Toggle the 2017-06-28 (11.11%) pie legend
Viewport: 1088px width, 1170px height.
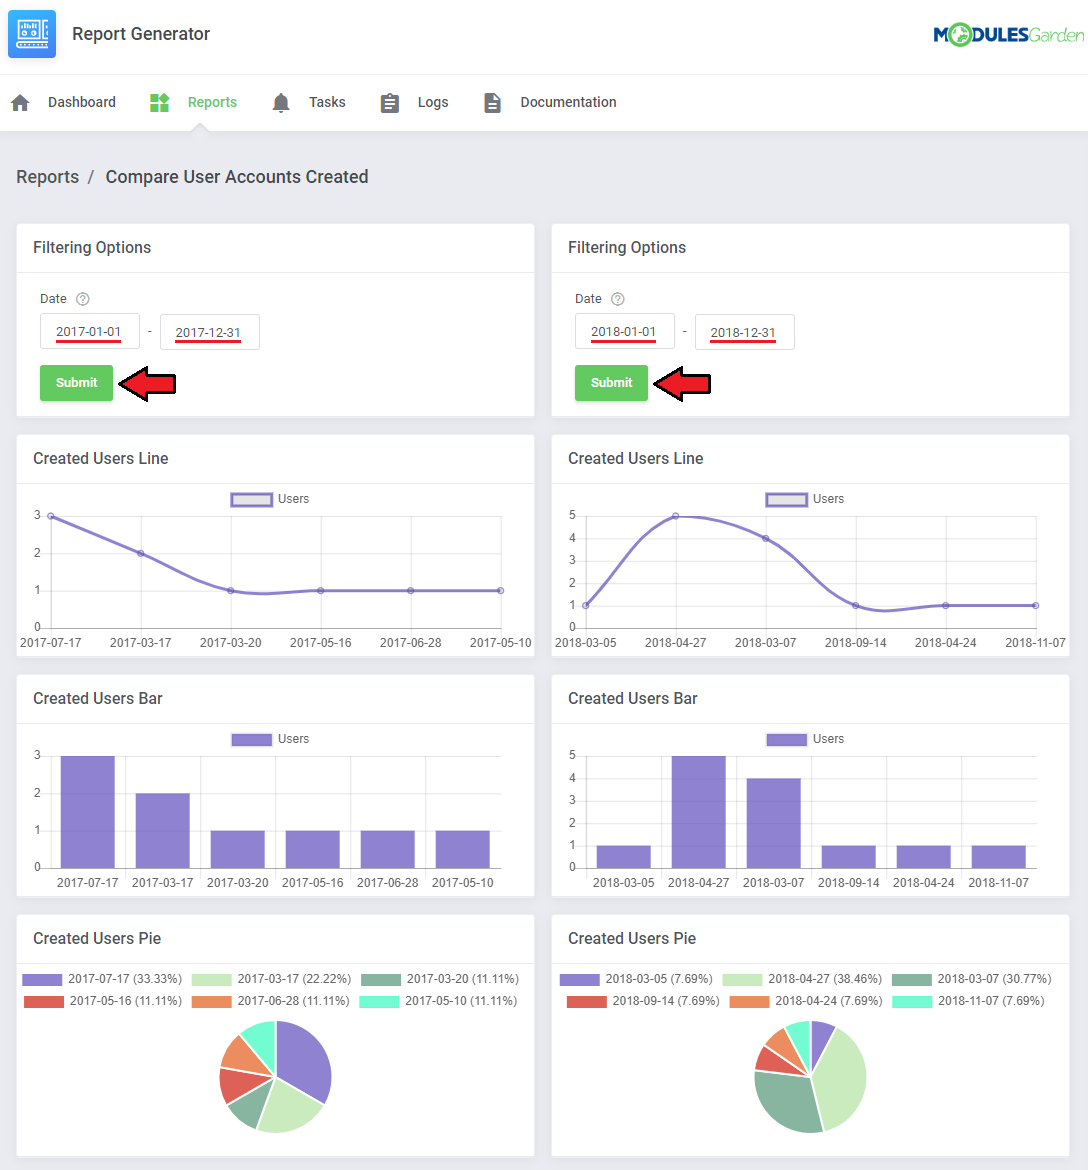271,1001
